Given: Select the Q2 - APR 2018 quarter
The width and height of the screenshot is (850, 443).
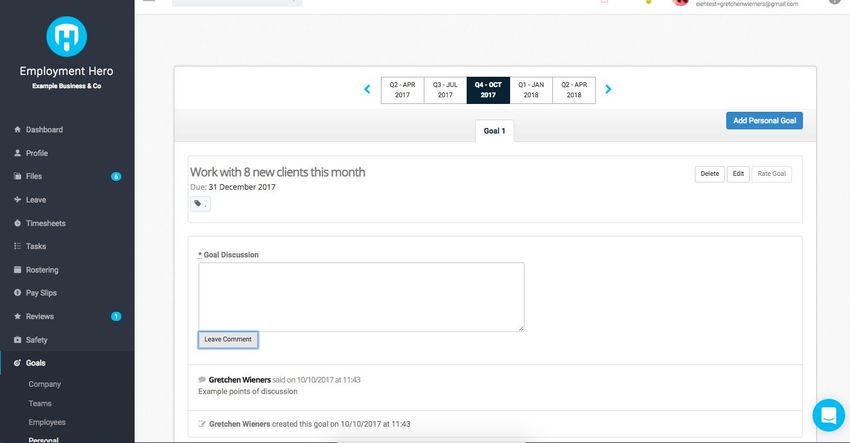Looking at the screenshot, I should (574, 90).
